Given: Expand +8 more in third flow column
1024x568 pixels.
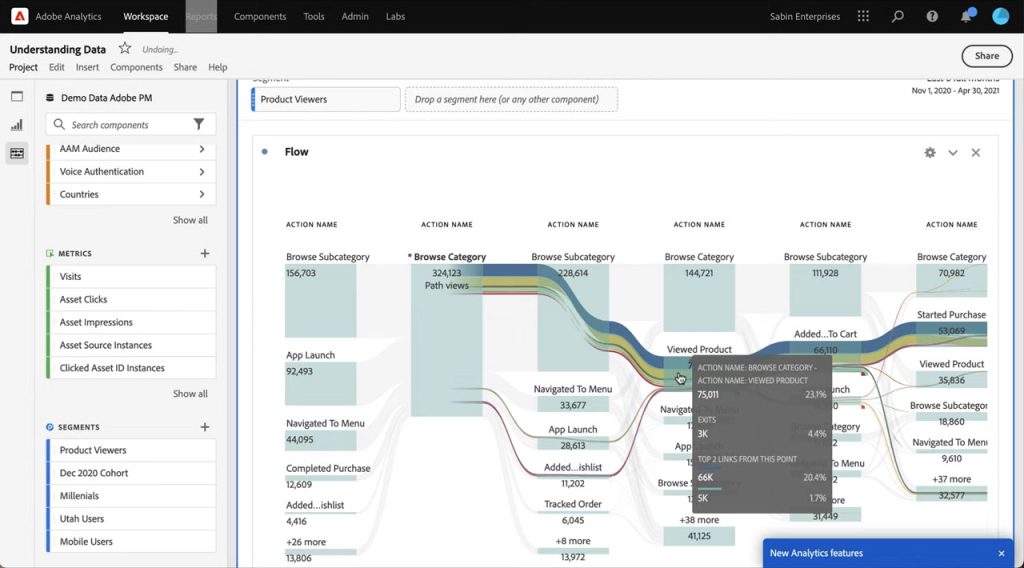Looking at the screenshot, I should pos(573,541).
